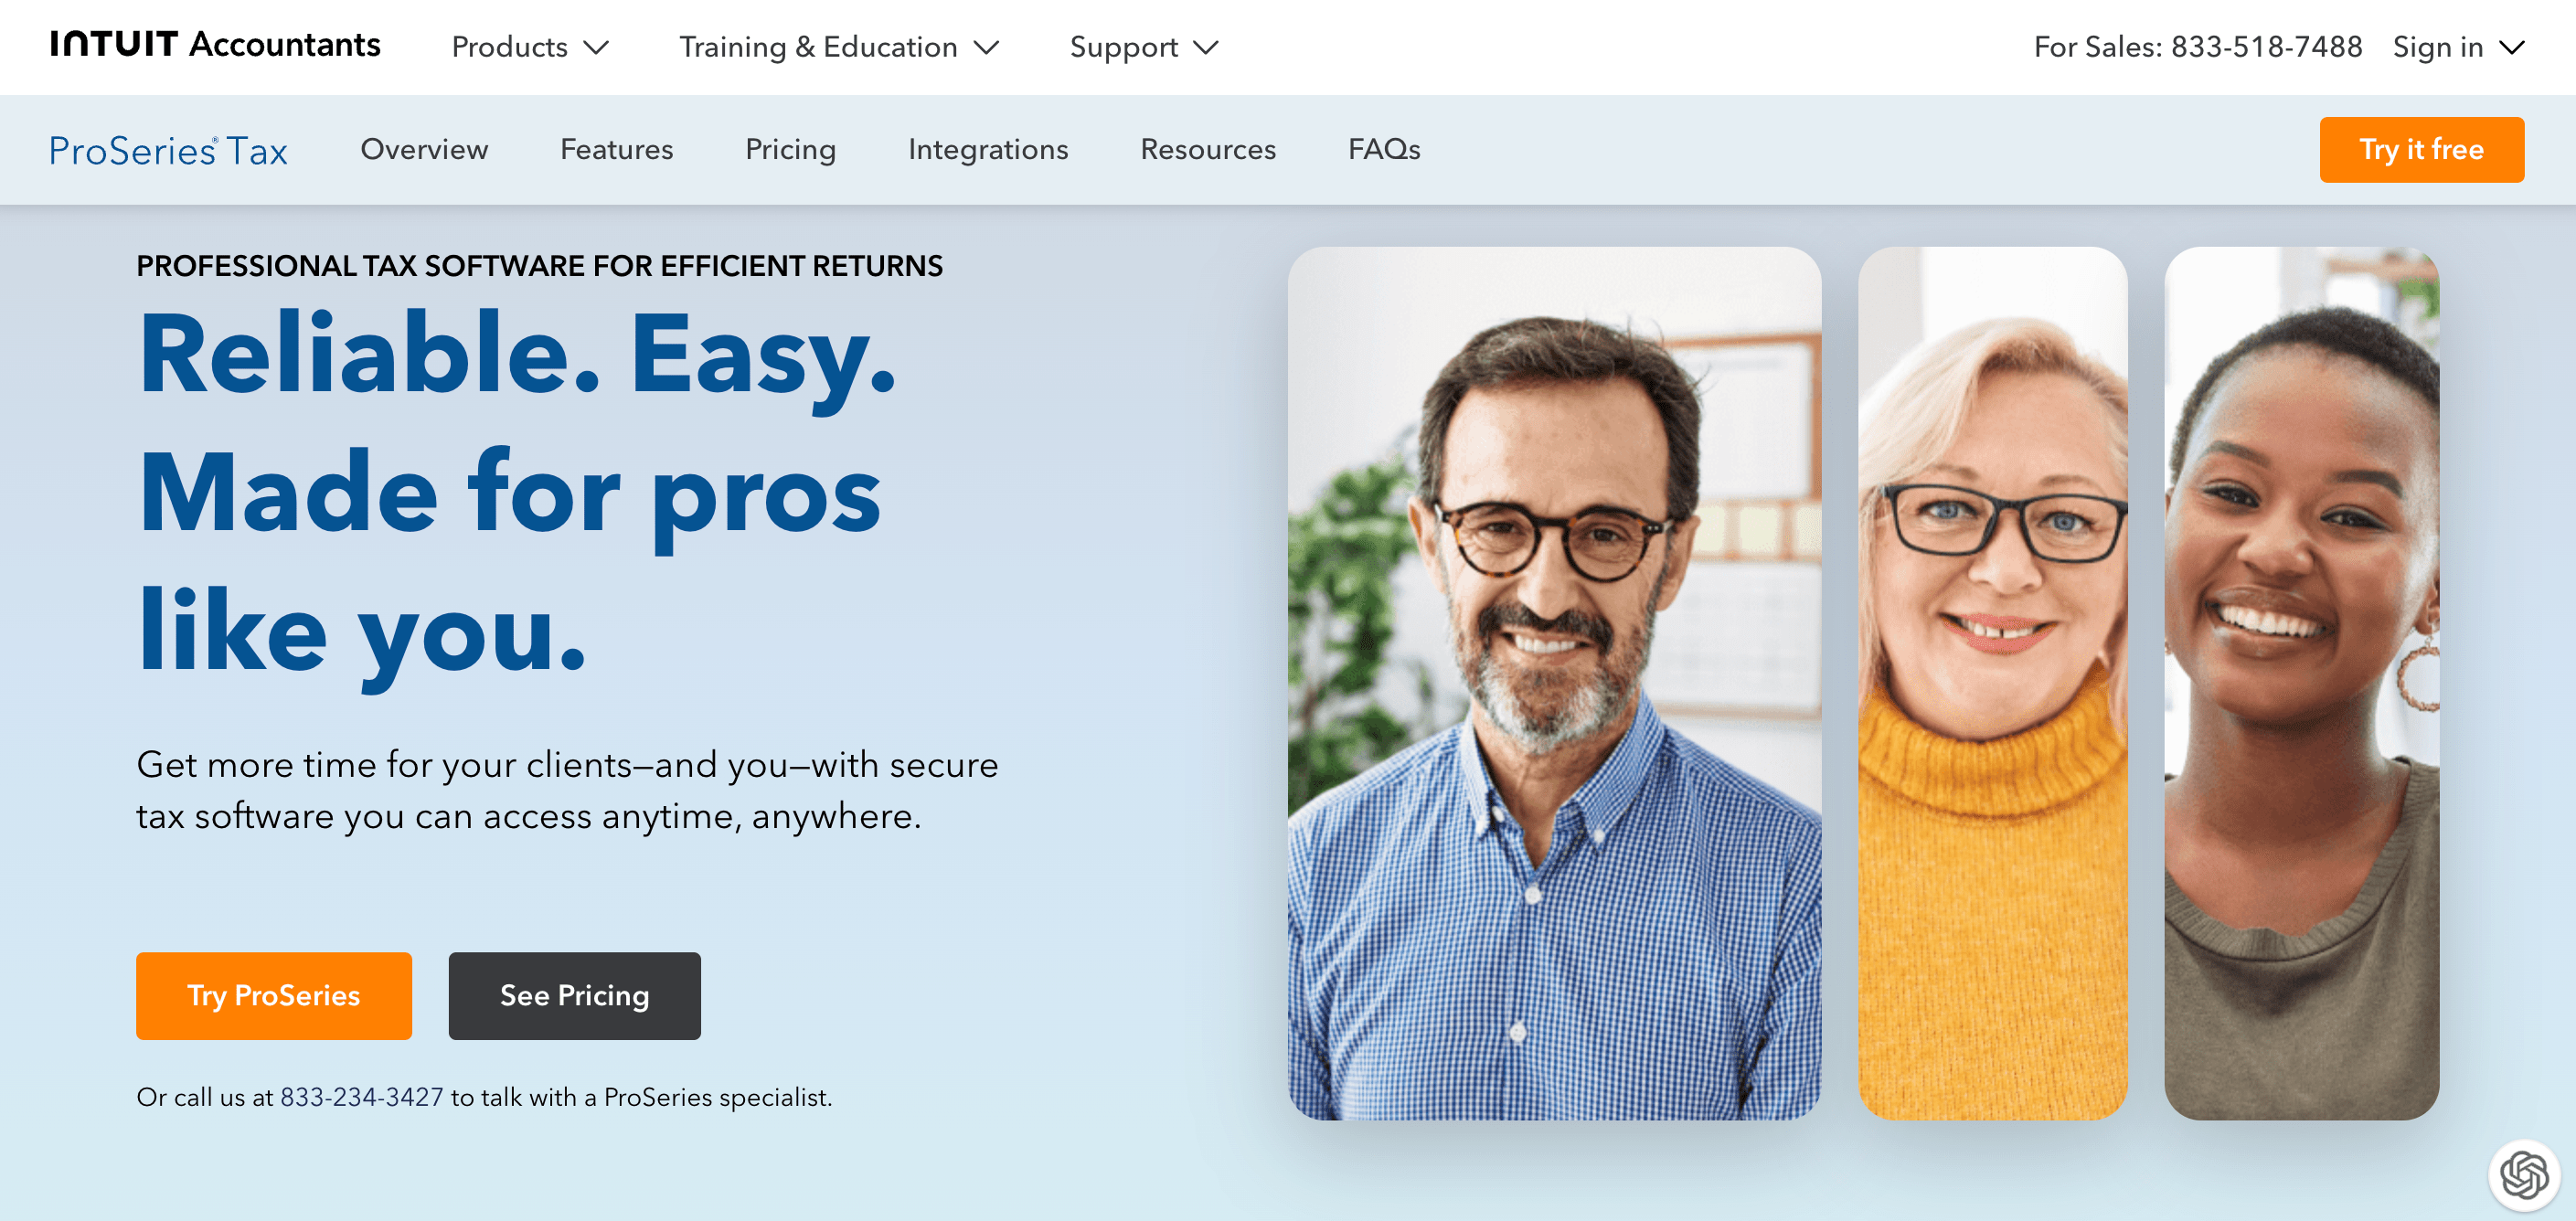Viewport: 2576px width, 1221px height.
Task: Click the photo of man in glasses
Action: point(1554,683)
